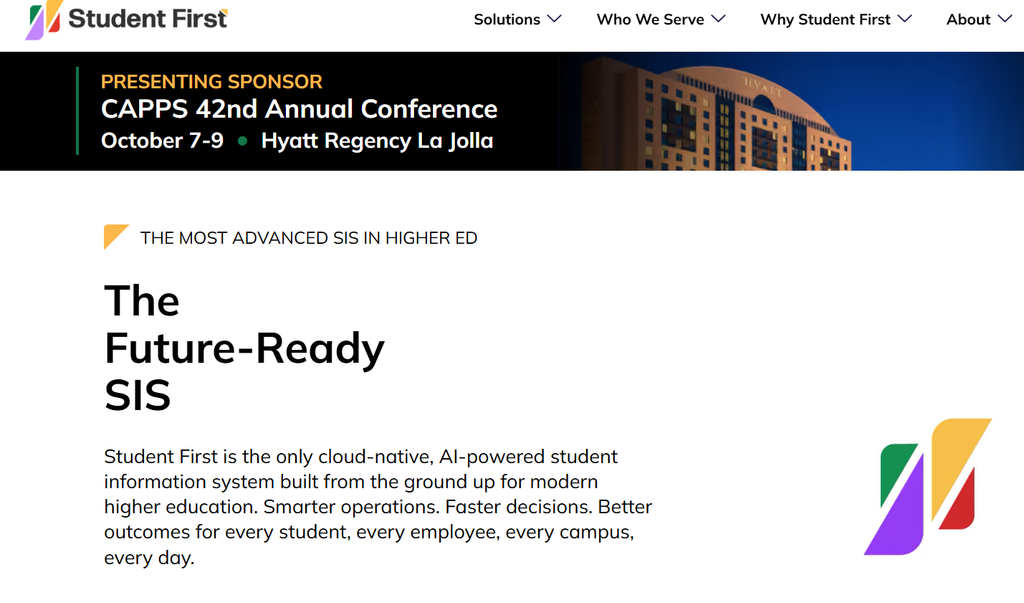Click the green vertical bar in banner

77,111
